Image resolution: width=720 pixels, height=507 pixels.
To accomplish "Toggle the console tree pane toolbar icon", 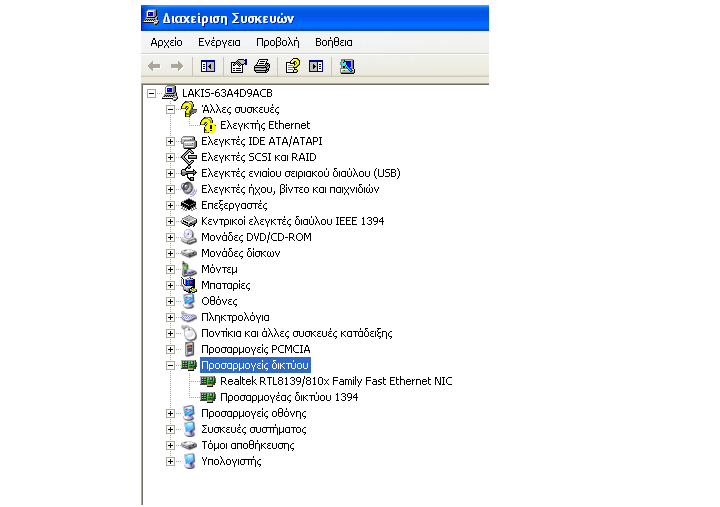I will pyautogui.click(x=208, y=67).
